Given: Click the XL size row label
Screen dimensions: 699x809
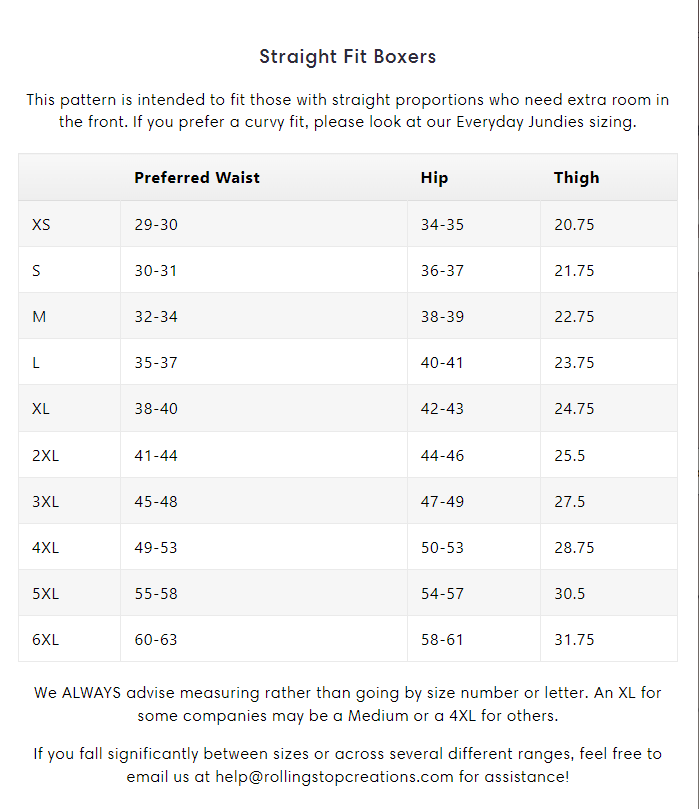Looking at the screenshot, I should point(41,409).
